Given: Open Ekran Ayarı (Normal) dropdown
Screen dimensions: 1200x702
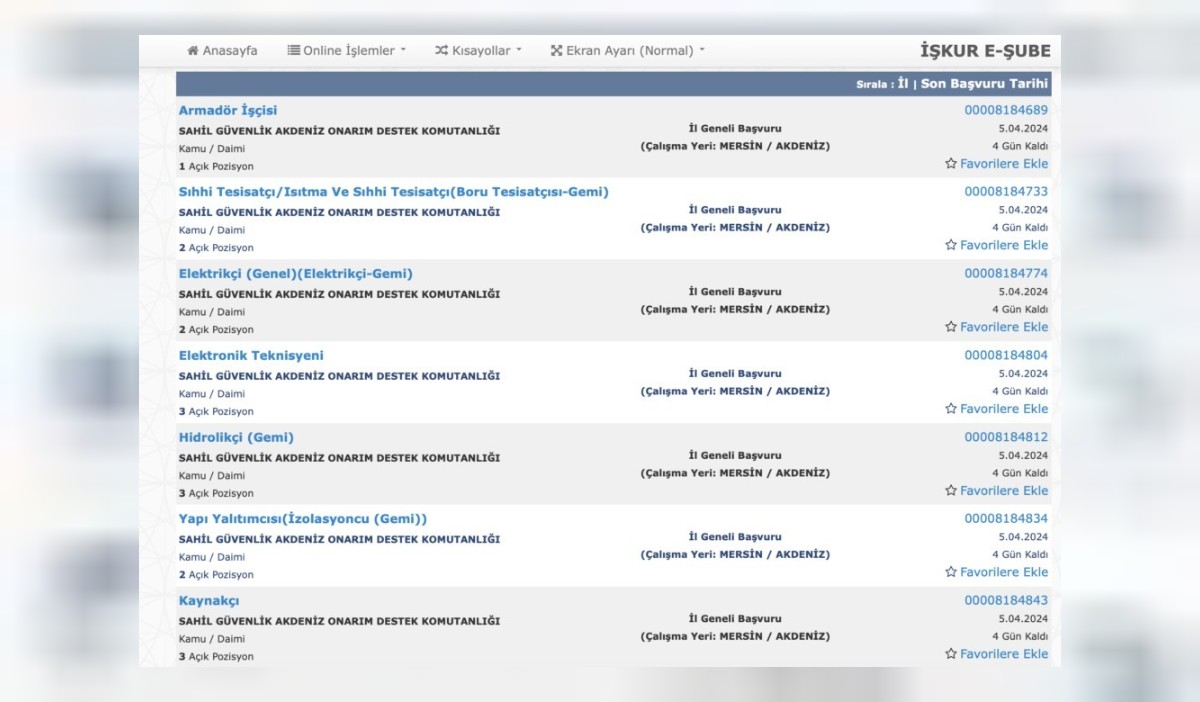Looking at the screenshot, I should pyautogui.click(x=627, y=51).
